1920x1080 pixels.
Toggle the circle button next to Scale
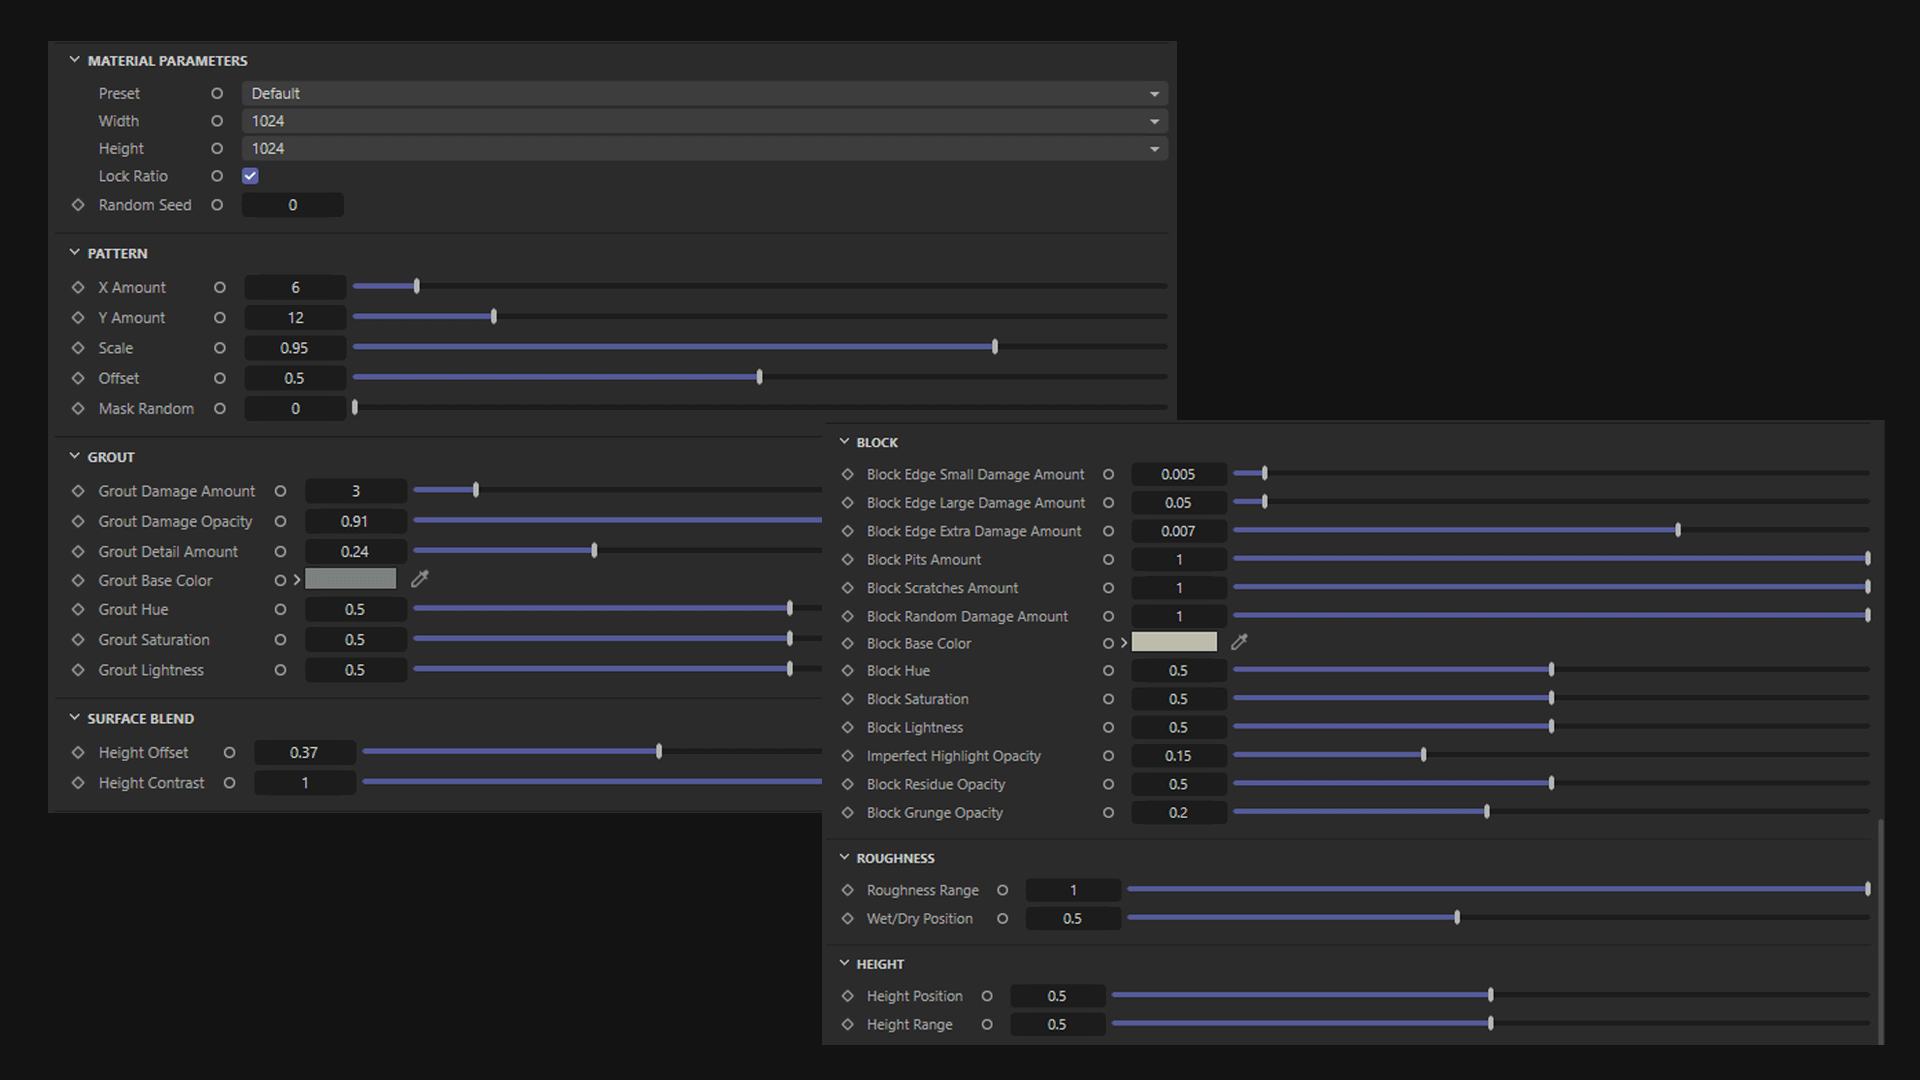tap(220, 348)
